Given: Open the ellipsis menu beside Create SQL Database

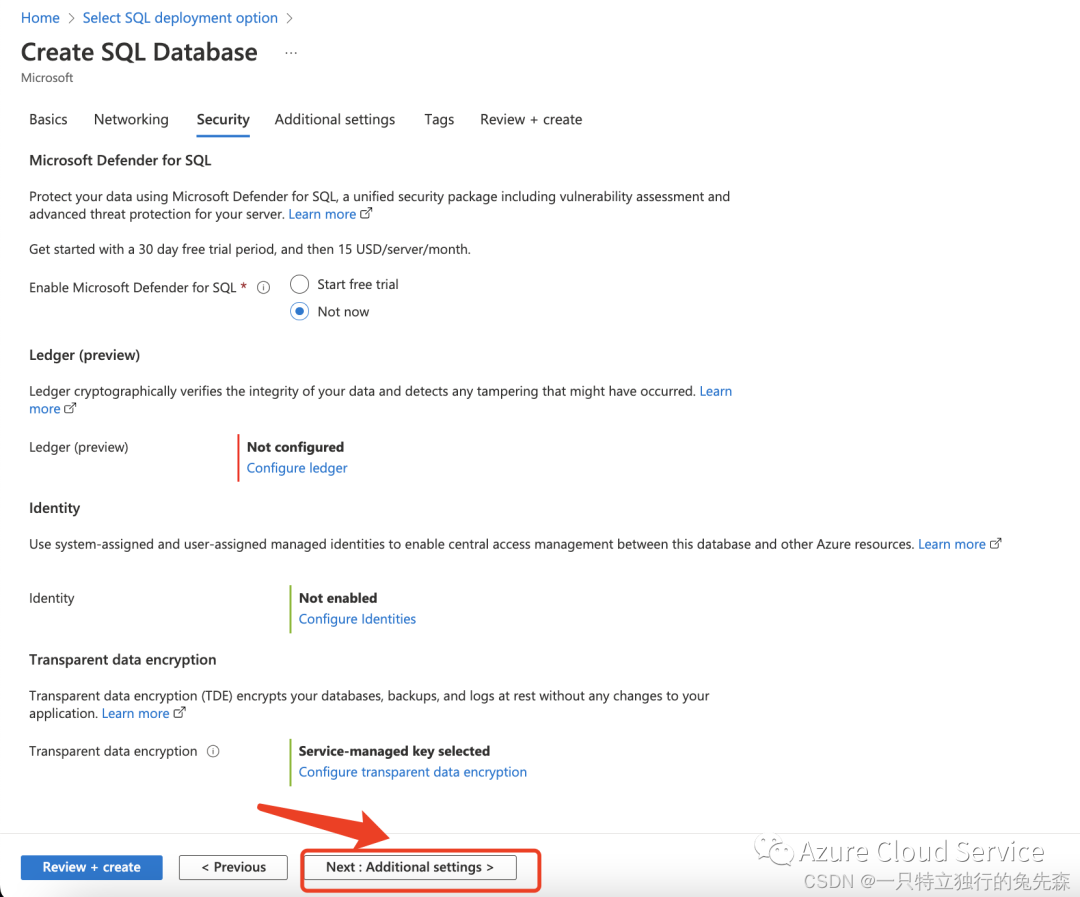Looking at the screenshot, I should pos(291,53).
